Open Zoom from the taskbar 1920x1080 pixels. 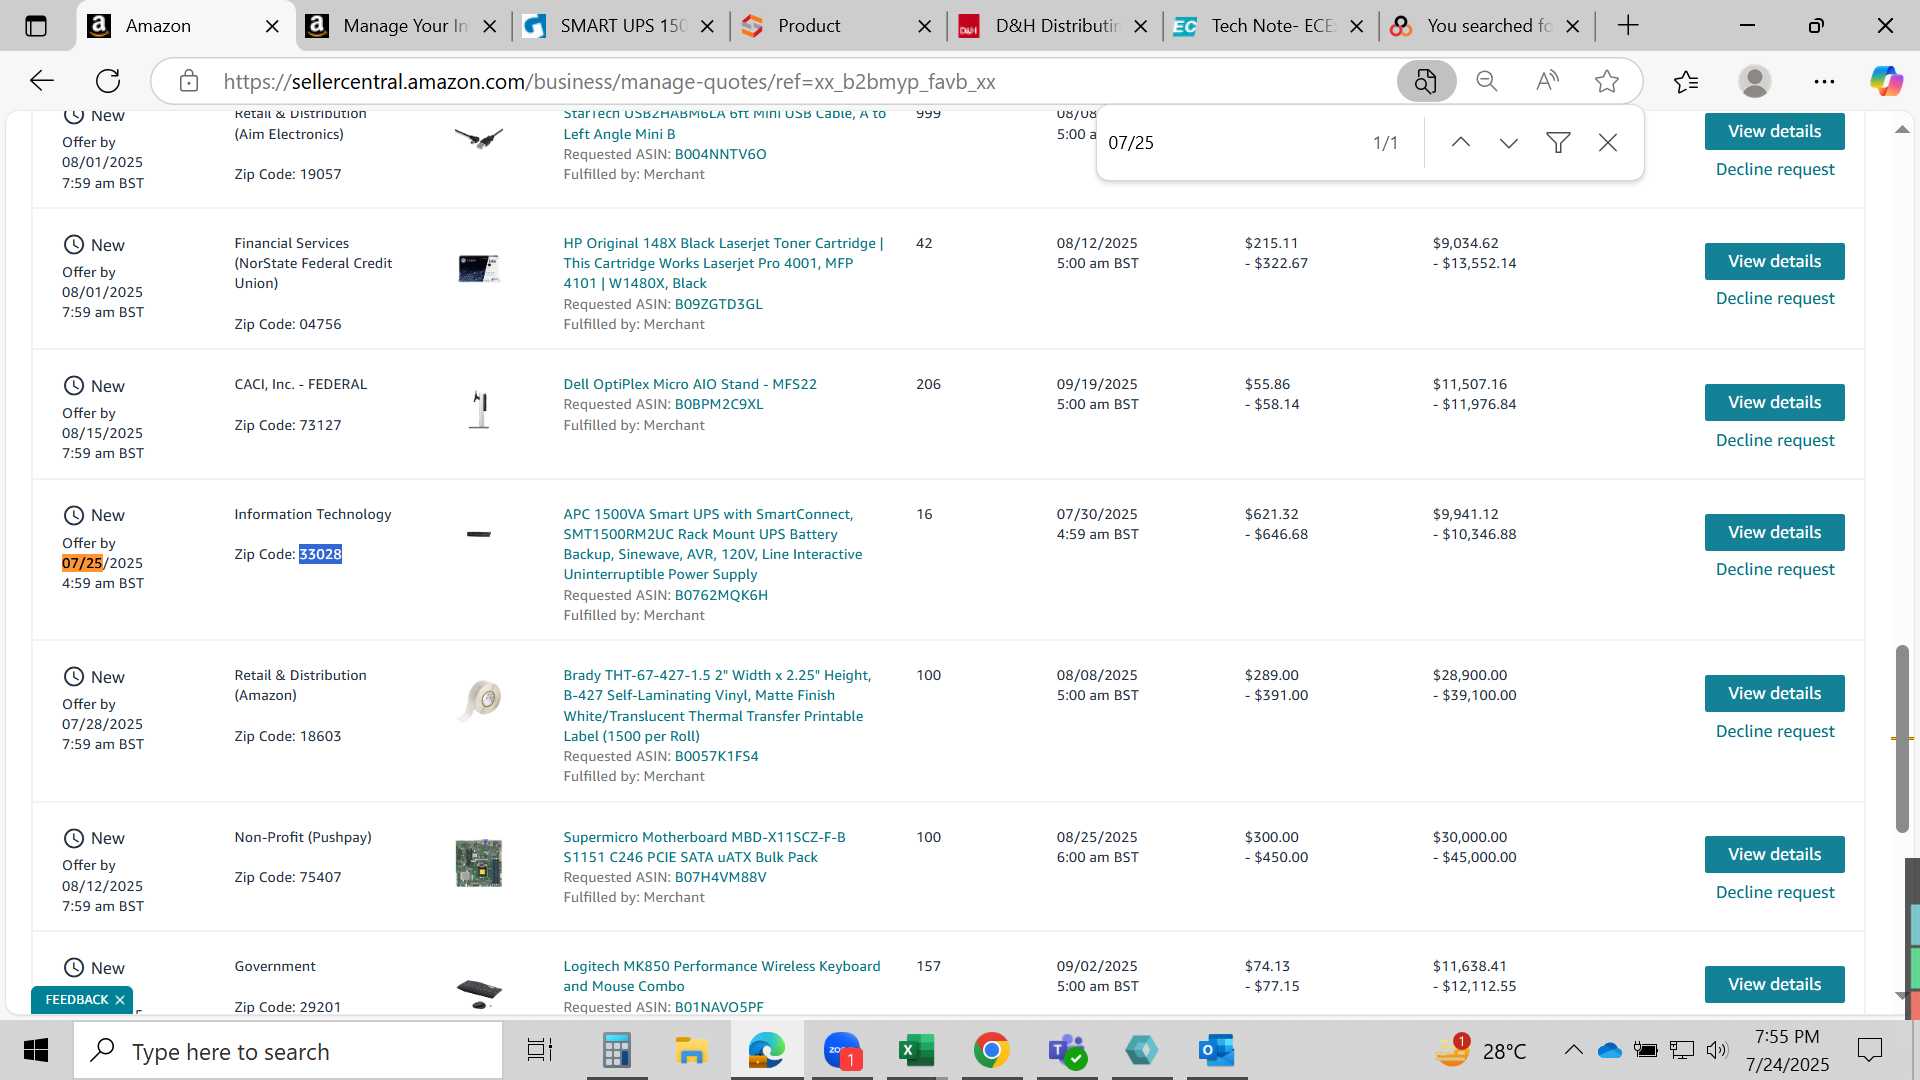tap(842, 1051)
